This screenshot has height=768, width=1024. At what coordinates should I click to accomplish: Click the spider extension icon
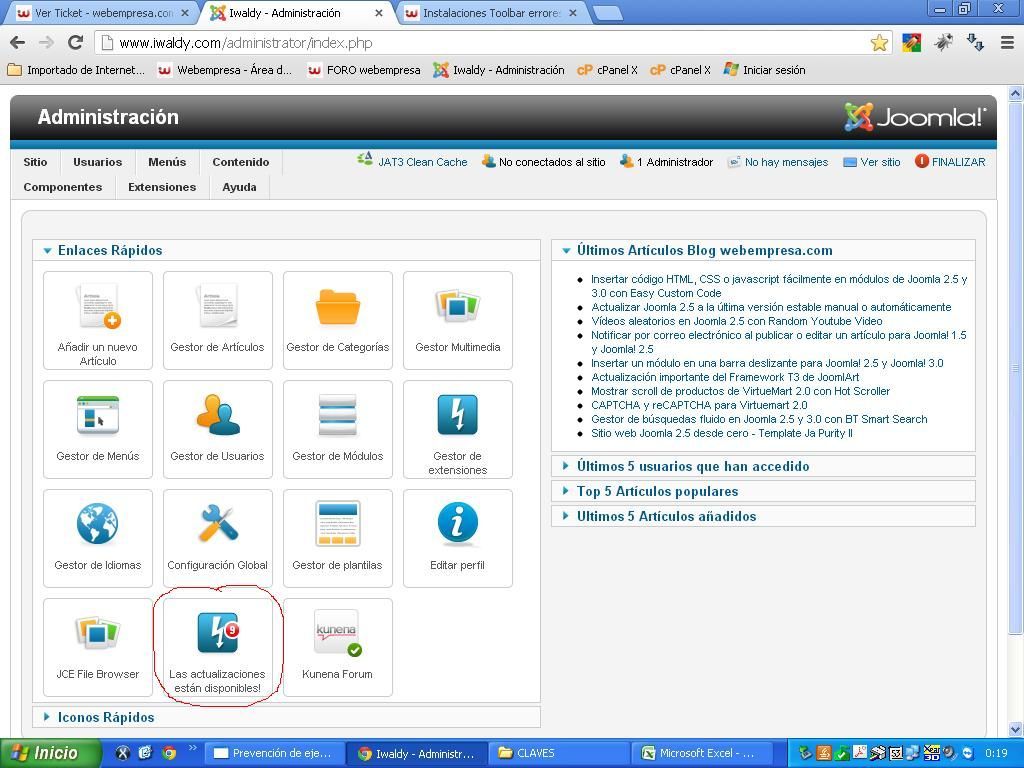[x=943, y=43]
